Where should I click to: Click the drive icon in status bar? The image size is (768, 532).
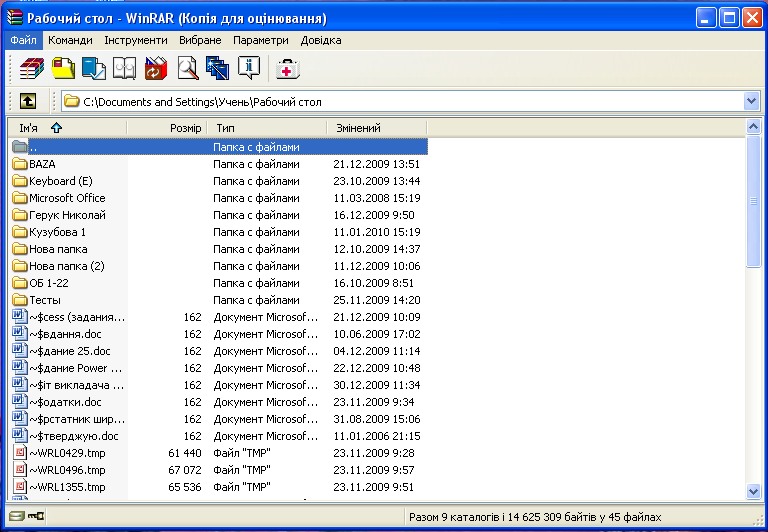17,516
